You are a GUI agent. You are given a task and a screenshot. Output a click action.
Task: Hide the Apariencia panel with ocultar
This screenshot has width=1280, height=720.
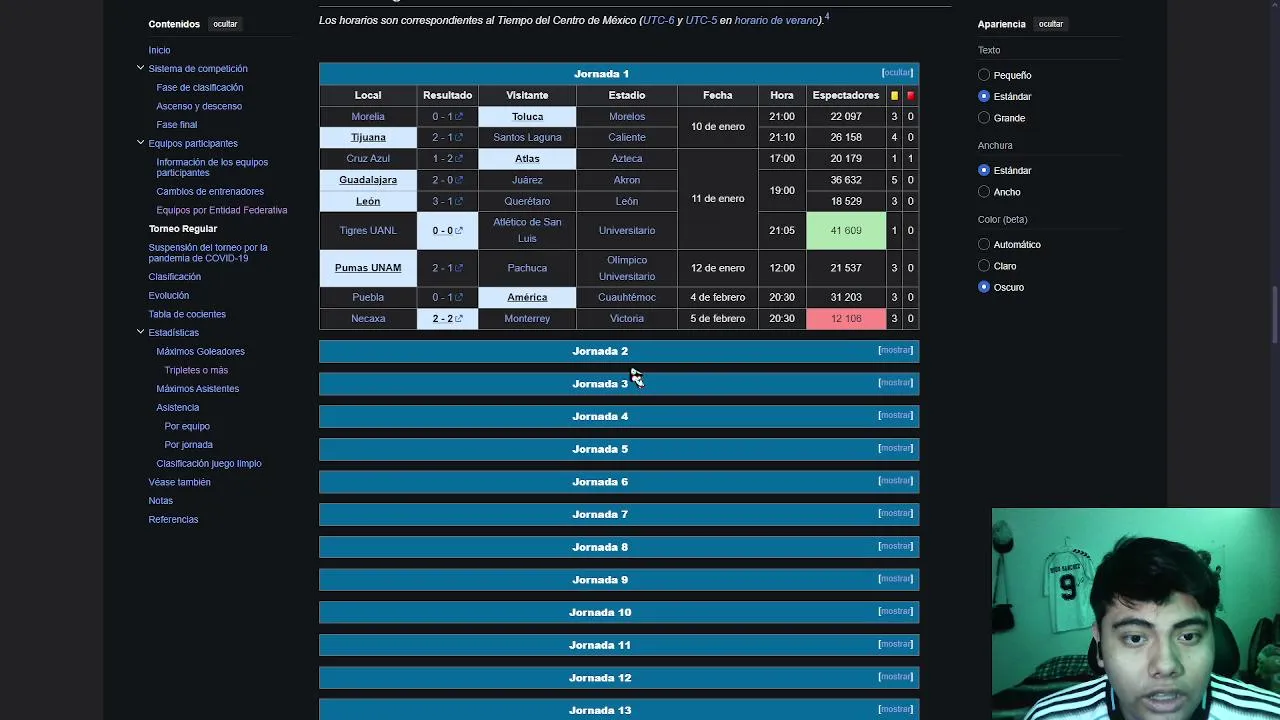point(1050,24)
